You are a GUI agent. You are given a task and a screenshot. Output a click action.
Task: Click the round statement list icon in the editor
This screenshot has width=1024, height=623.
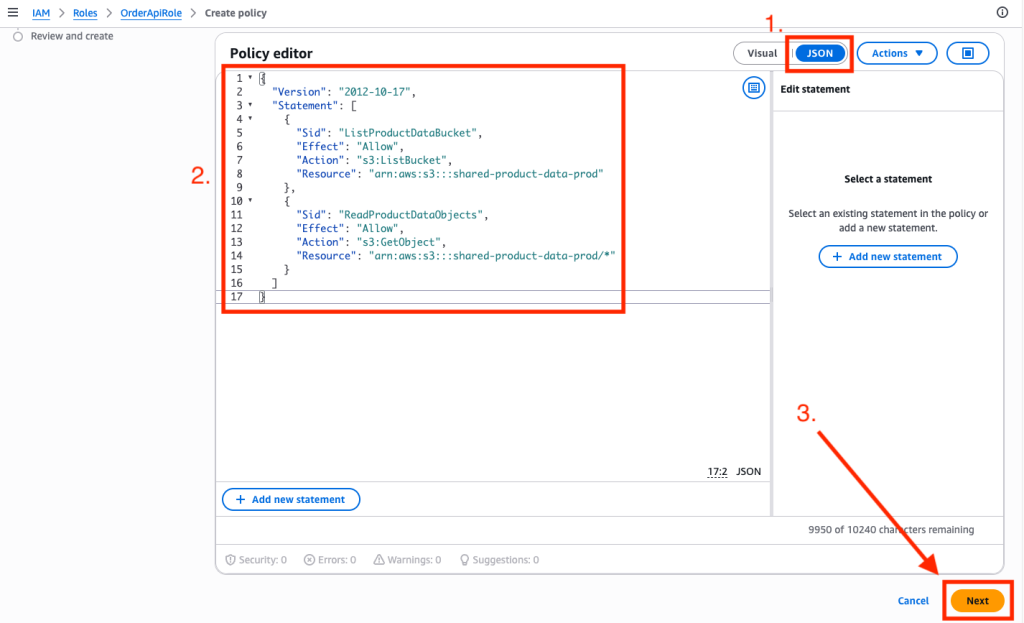coord(753,88)
